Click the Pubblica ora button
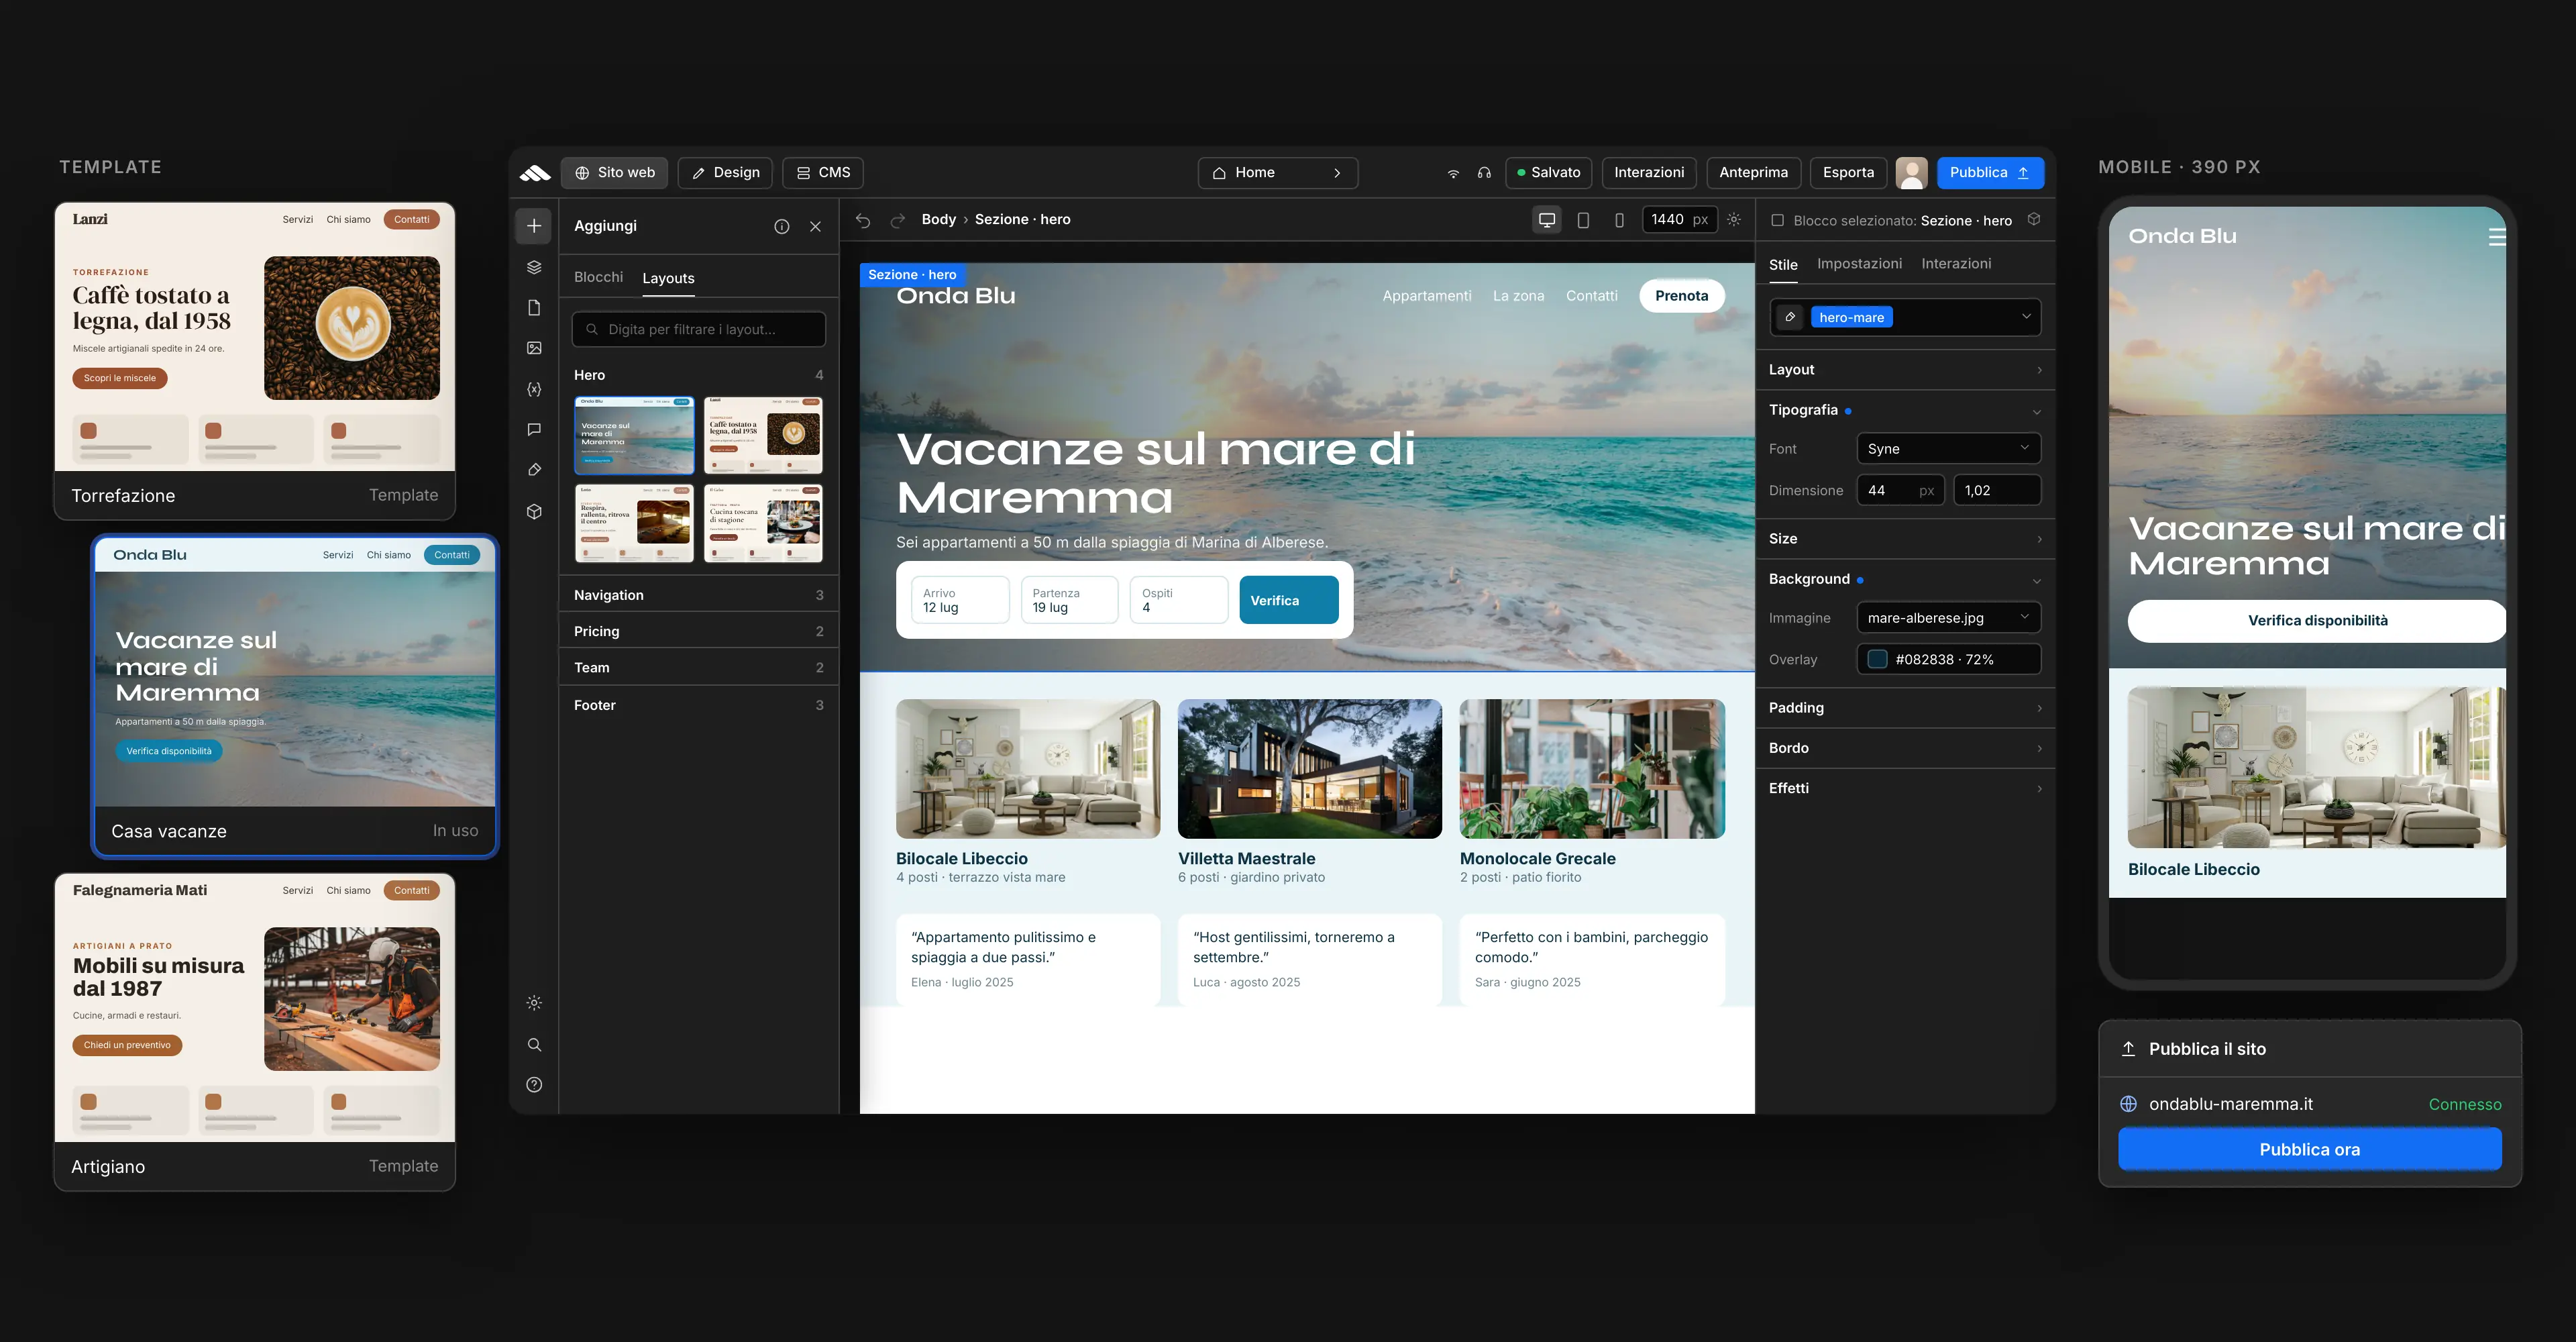 (x=2309, y=1150)
